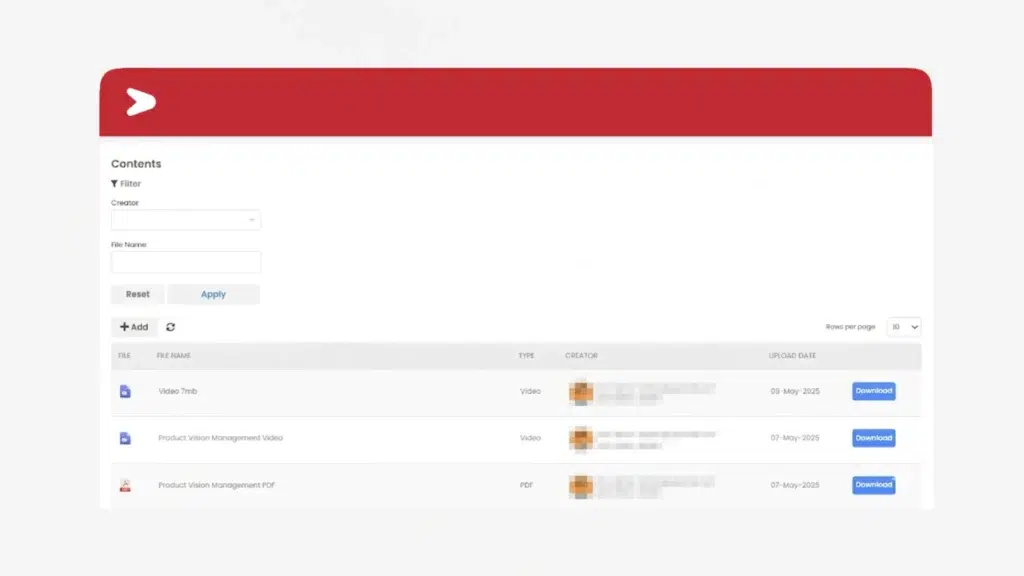Click the refresh icon beside Add

171,327
